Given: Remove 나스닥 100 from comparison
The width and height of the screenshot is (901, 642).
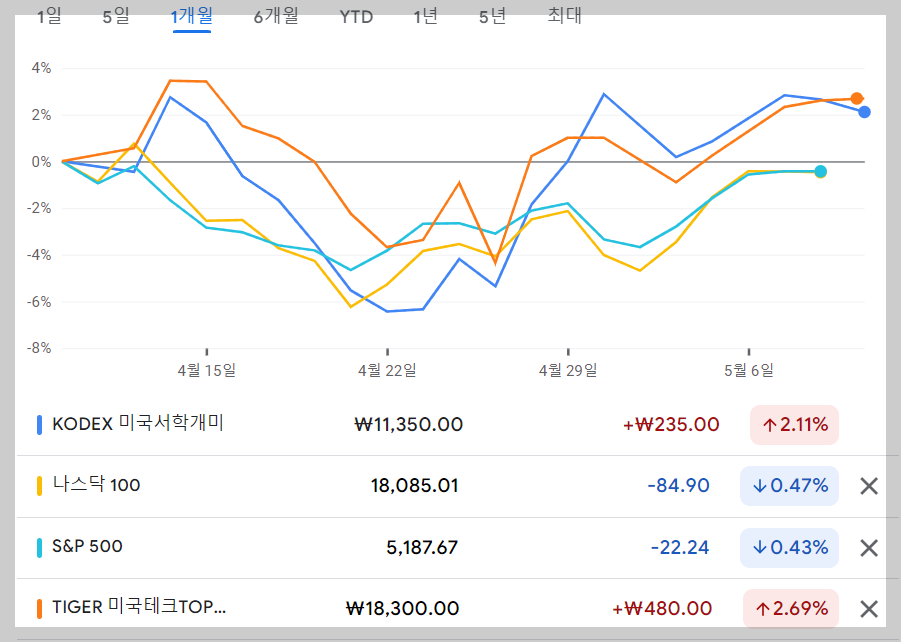Looking at the screenshot, I should [869, 486].
